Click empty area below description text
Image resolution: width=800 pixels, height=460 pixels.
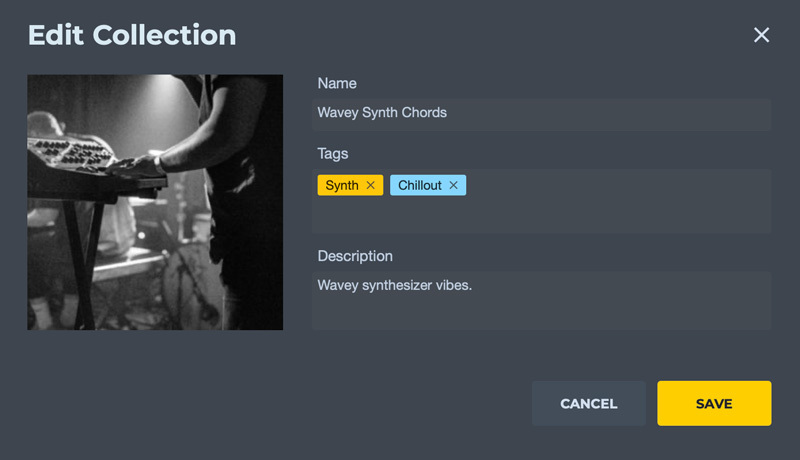(540, 313)
